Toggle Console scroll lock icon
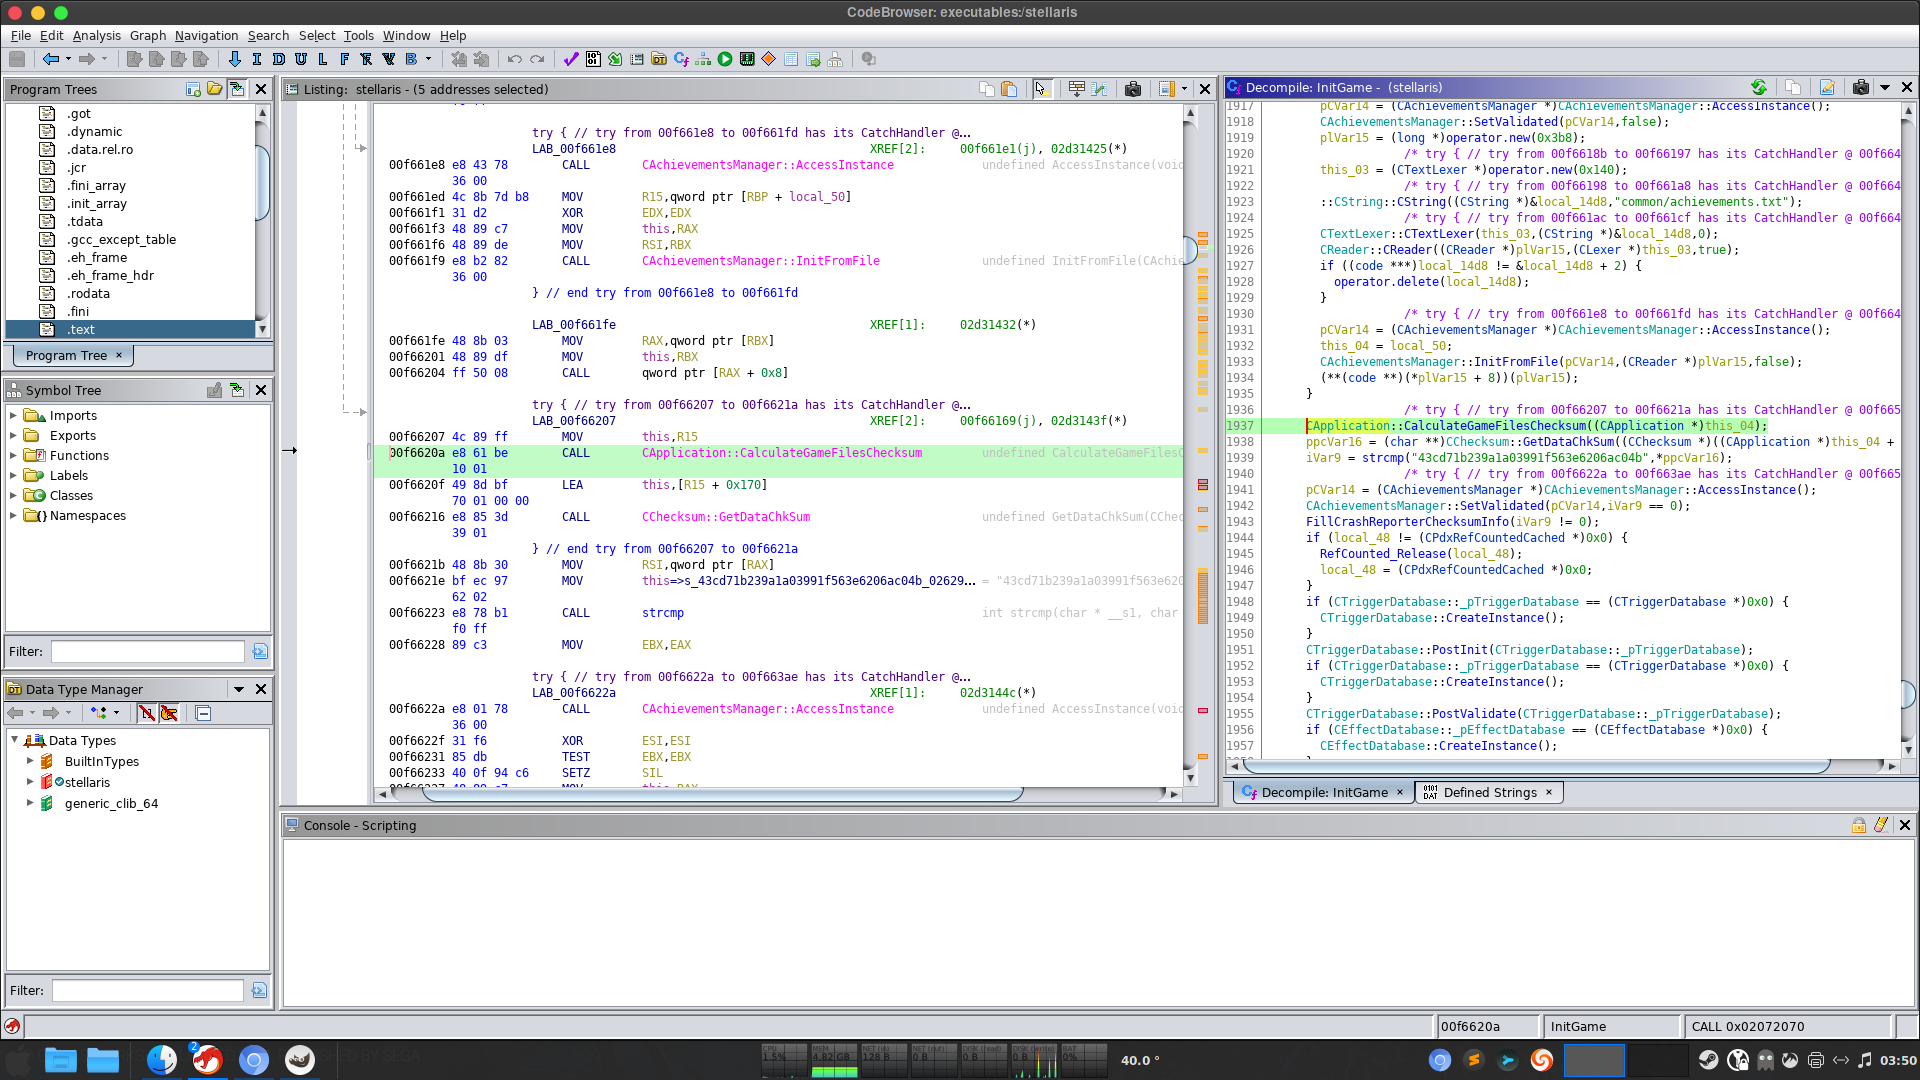This screenshot has height=1080, width=1920. point(1858,825)
